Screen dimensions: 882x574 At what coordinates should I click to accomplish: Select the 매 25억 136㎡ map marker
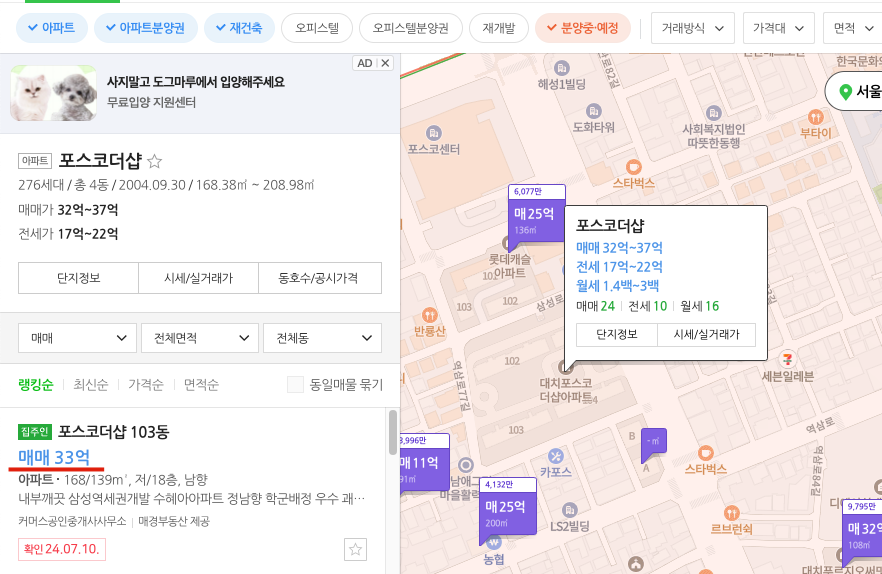point(536,214)
